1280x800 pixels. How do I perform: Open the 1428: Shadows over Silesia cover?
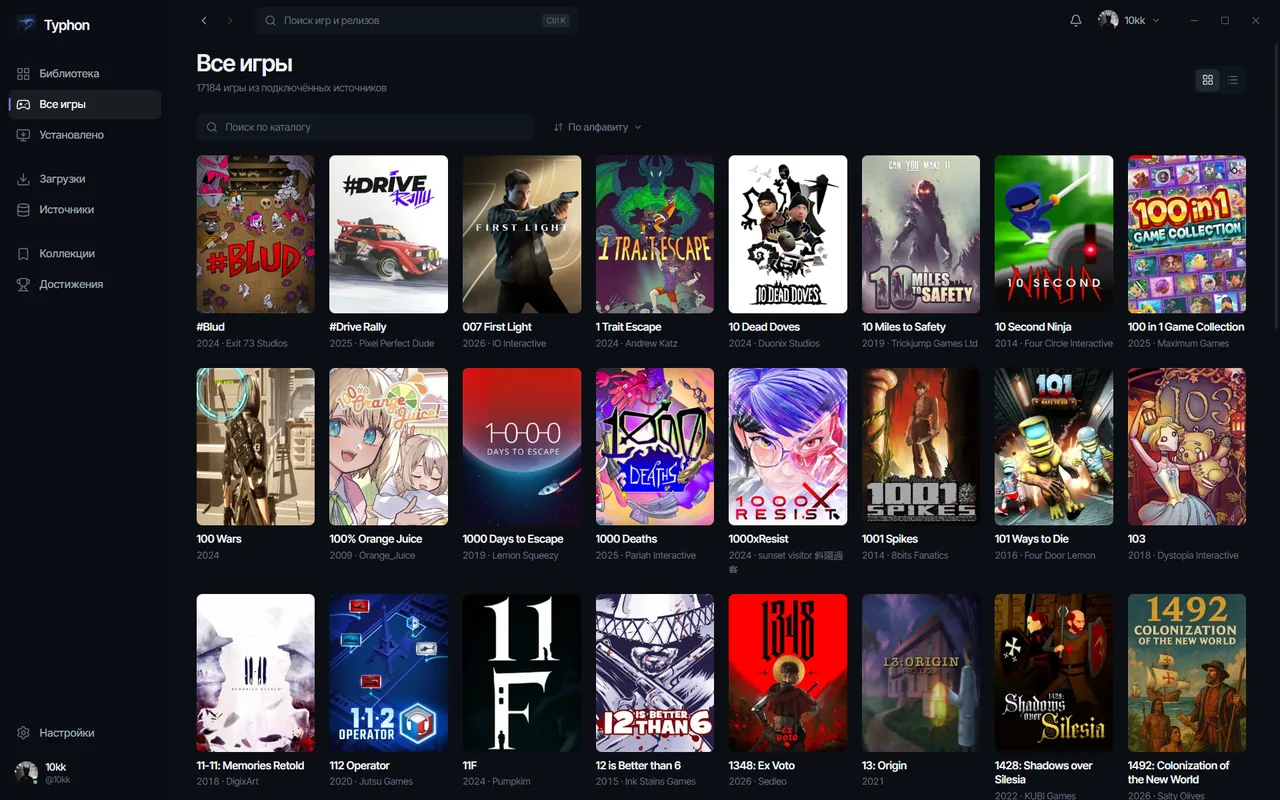tap(1054, 673)
